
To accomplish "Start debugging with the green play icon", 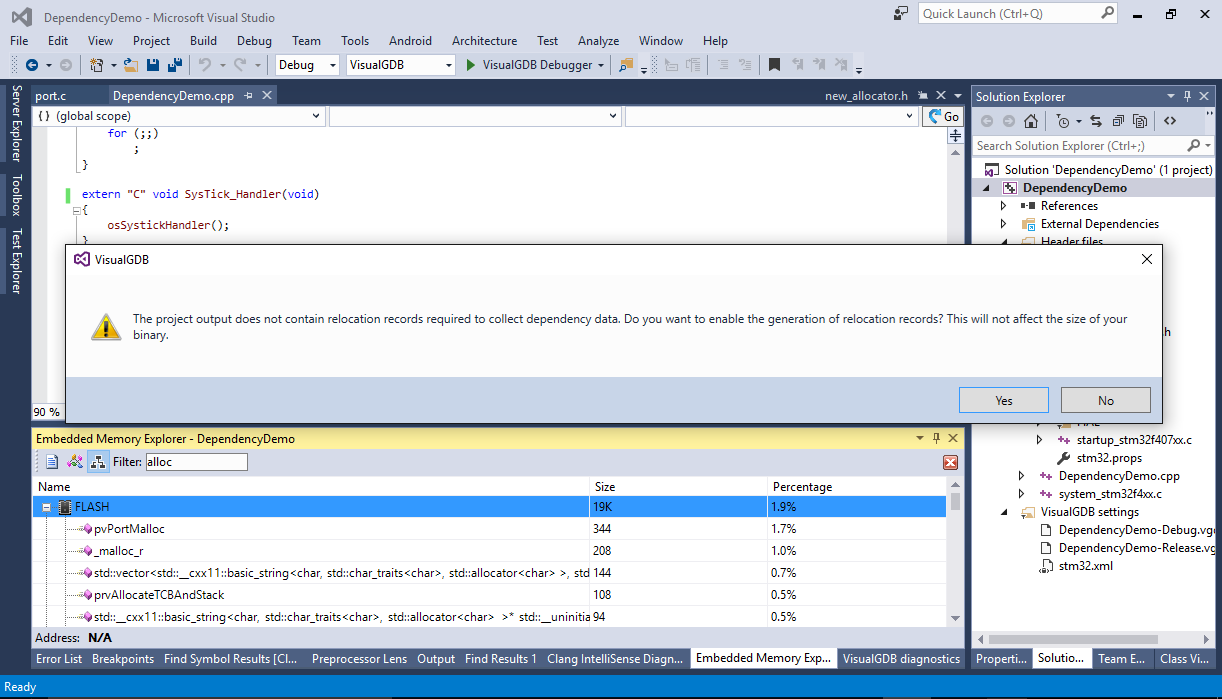I will (x=472, y=65).
